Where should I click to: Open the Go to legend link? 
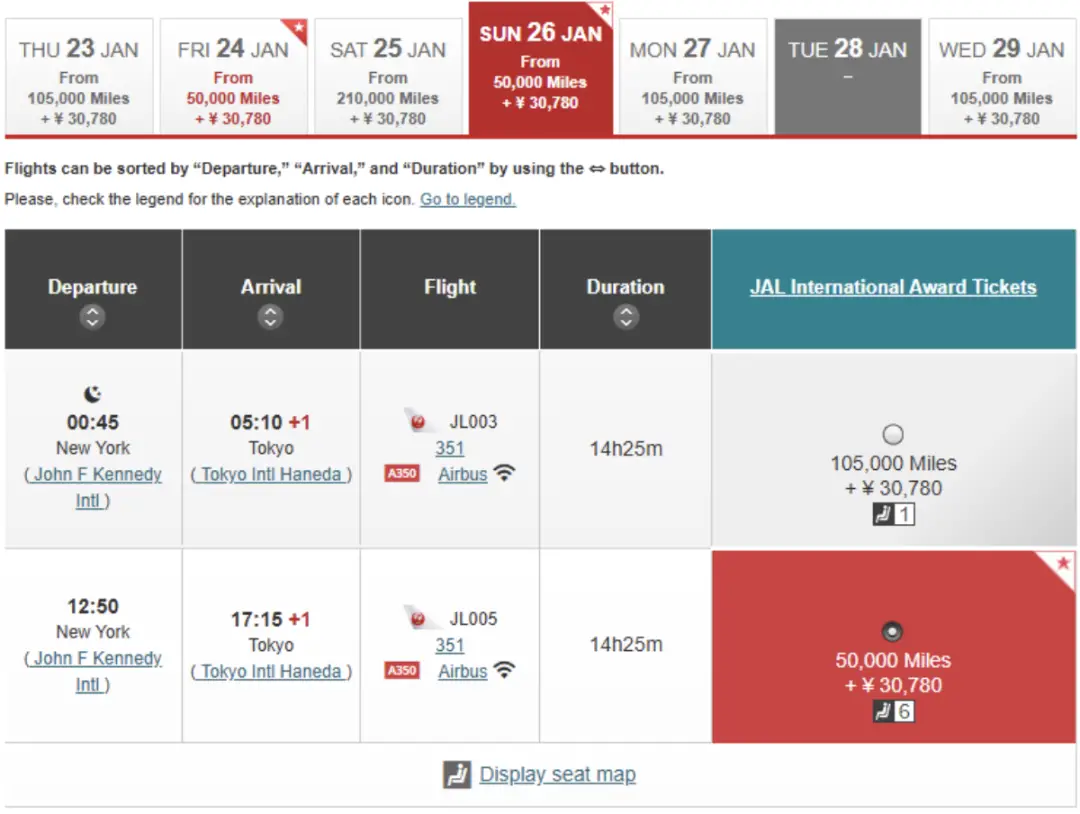click(x=468, y=199)
